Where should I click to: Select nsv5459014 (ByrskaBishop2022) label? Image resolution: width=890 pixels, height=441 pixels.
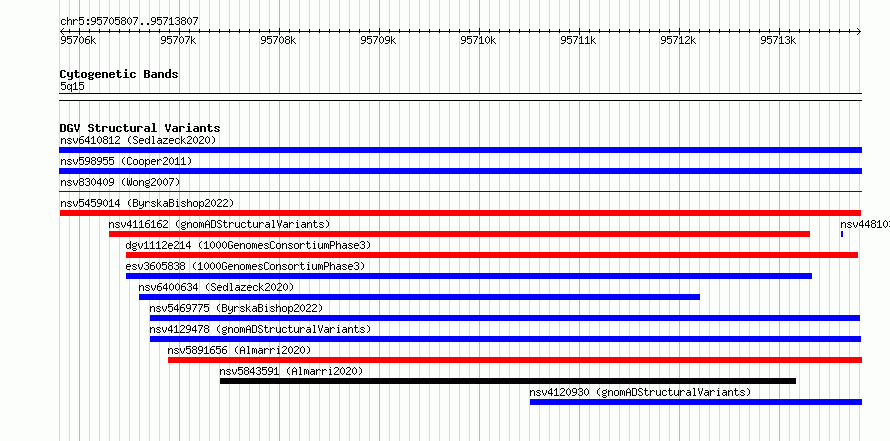pos(147,203)
